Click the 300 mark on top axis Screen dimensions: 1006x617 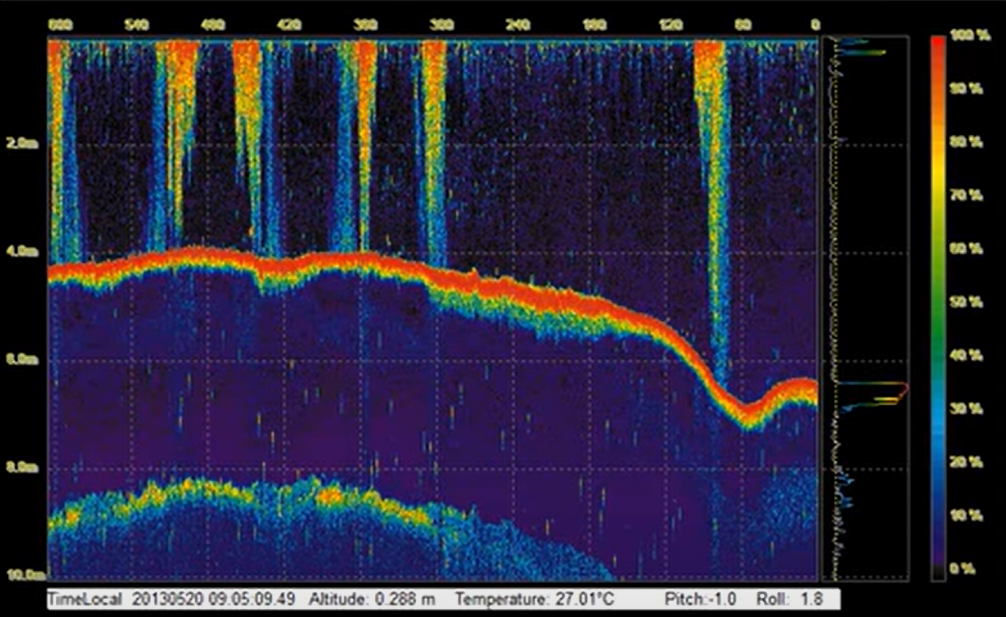[x=436, y=23]
